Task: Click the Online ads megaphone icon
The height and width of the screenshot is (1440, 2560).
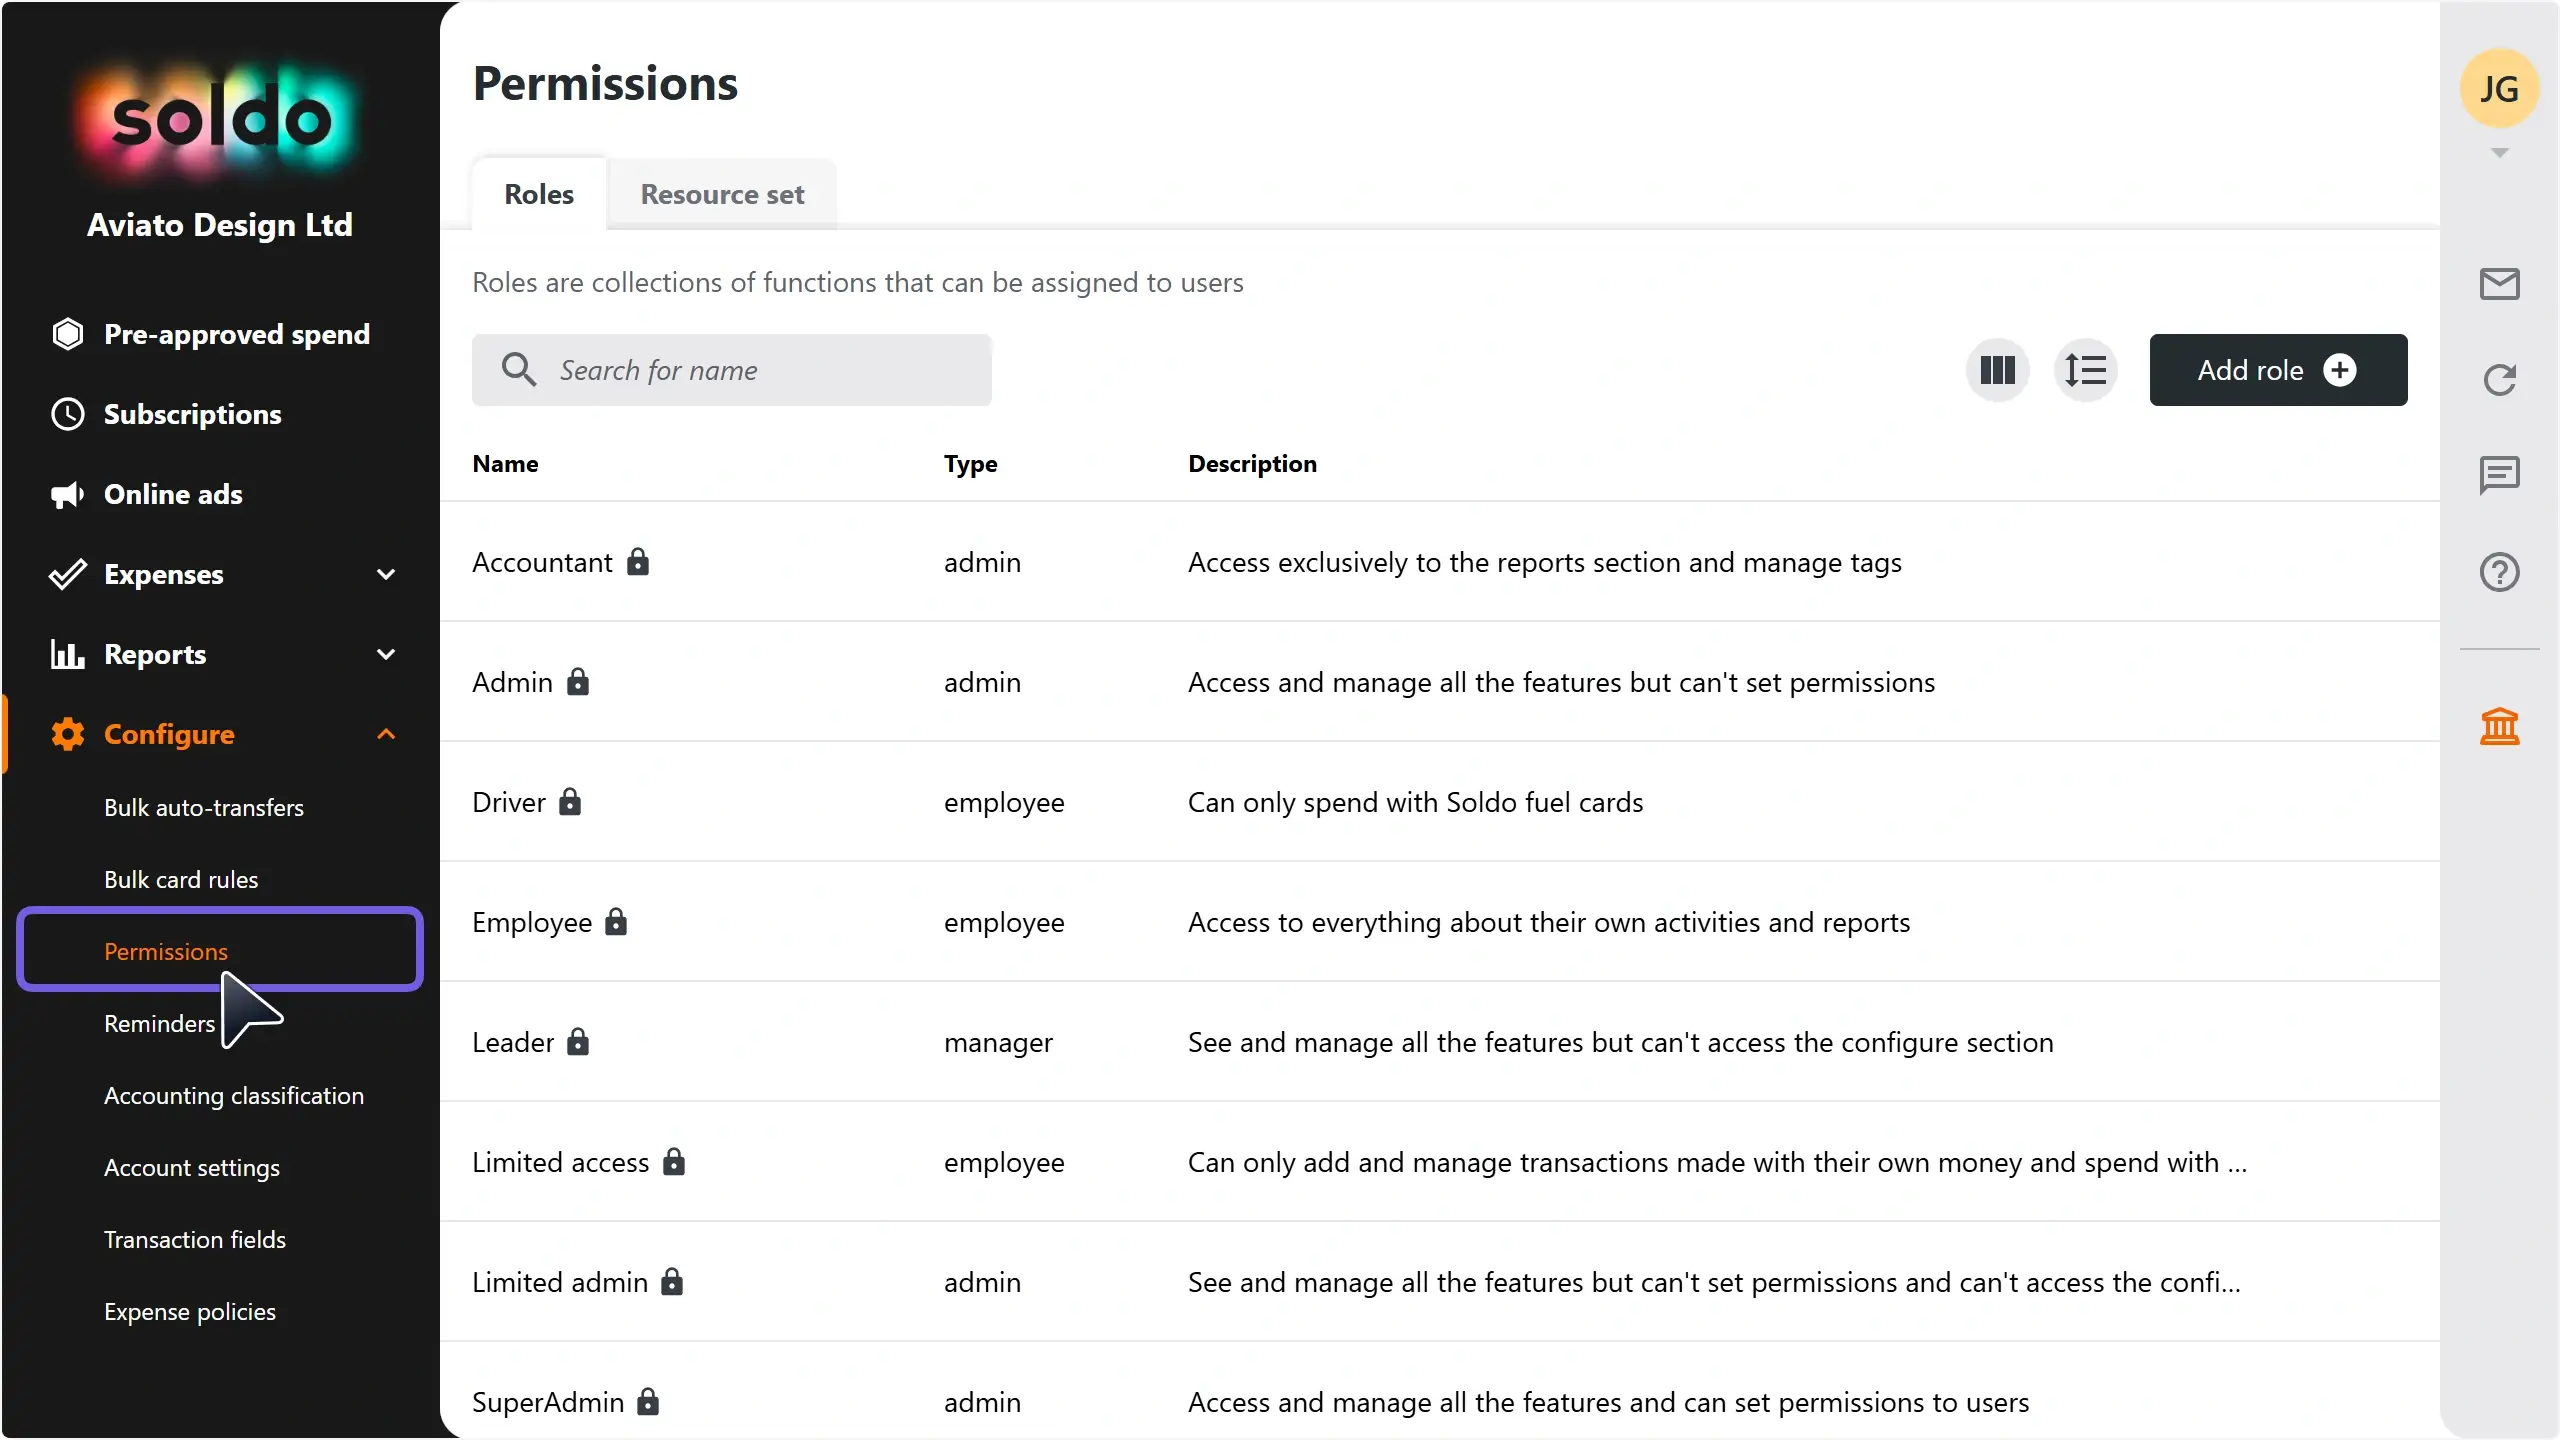Action: [x=68, y=494]
